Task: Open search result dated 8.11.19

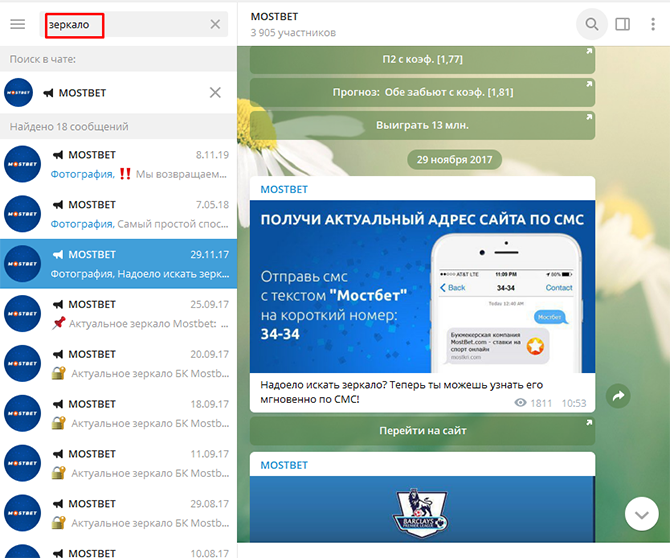Action: (x=118, y=164)
